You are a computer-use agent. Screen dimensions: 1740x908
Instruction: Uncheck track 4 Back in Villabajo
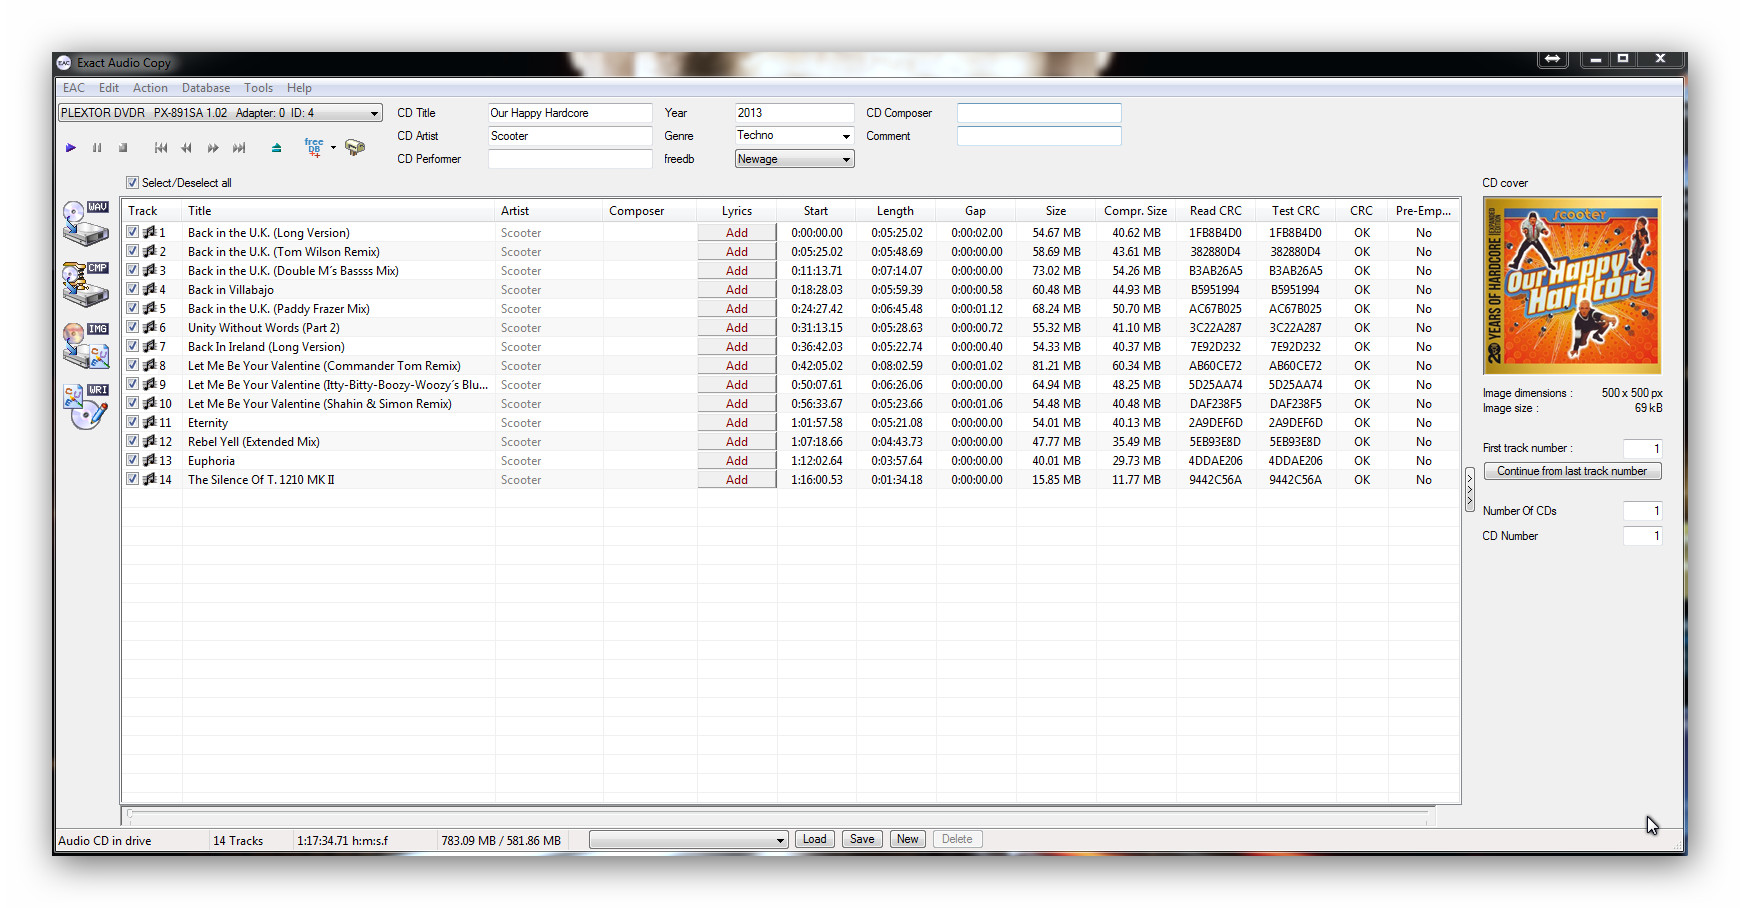point(132,290)
